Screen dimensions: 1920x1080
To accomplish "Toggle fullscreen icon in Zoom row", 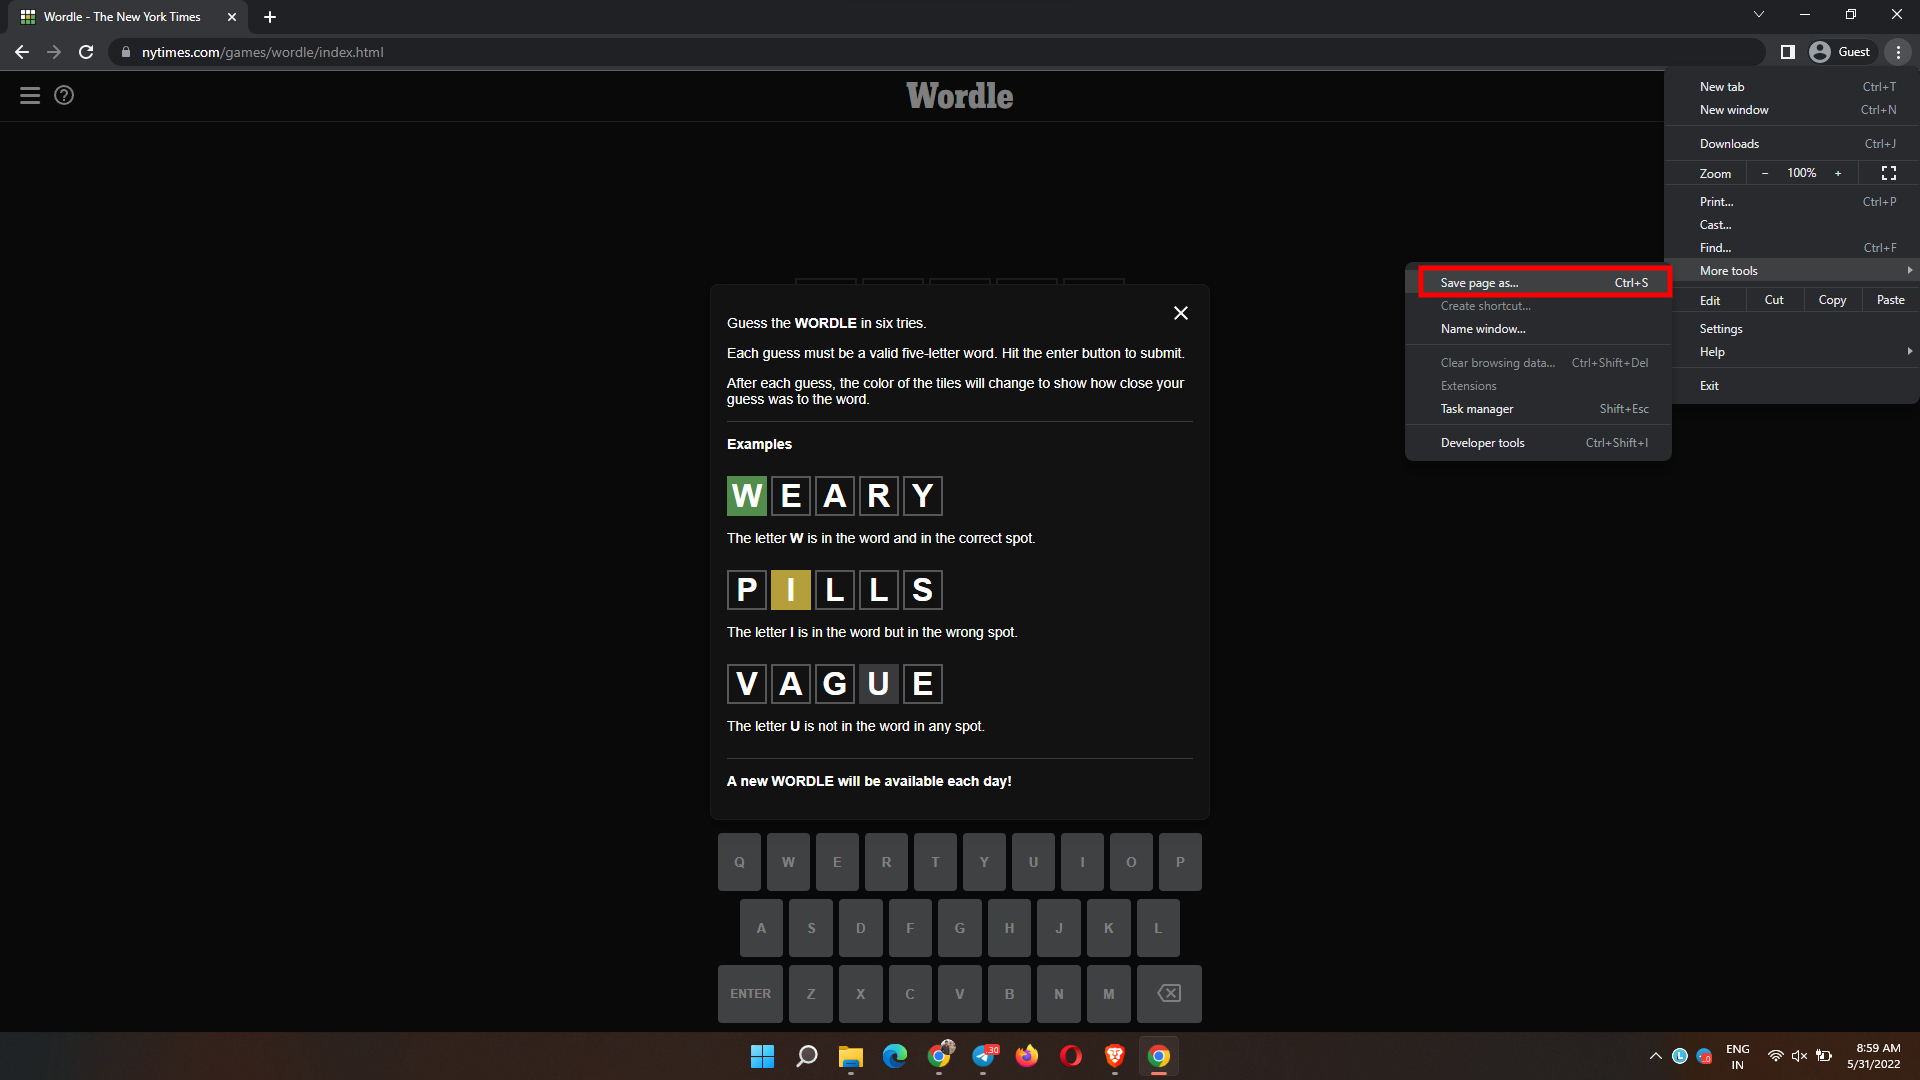I will (1889, 173).
